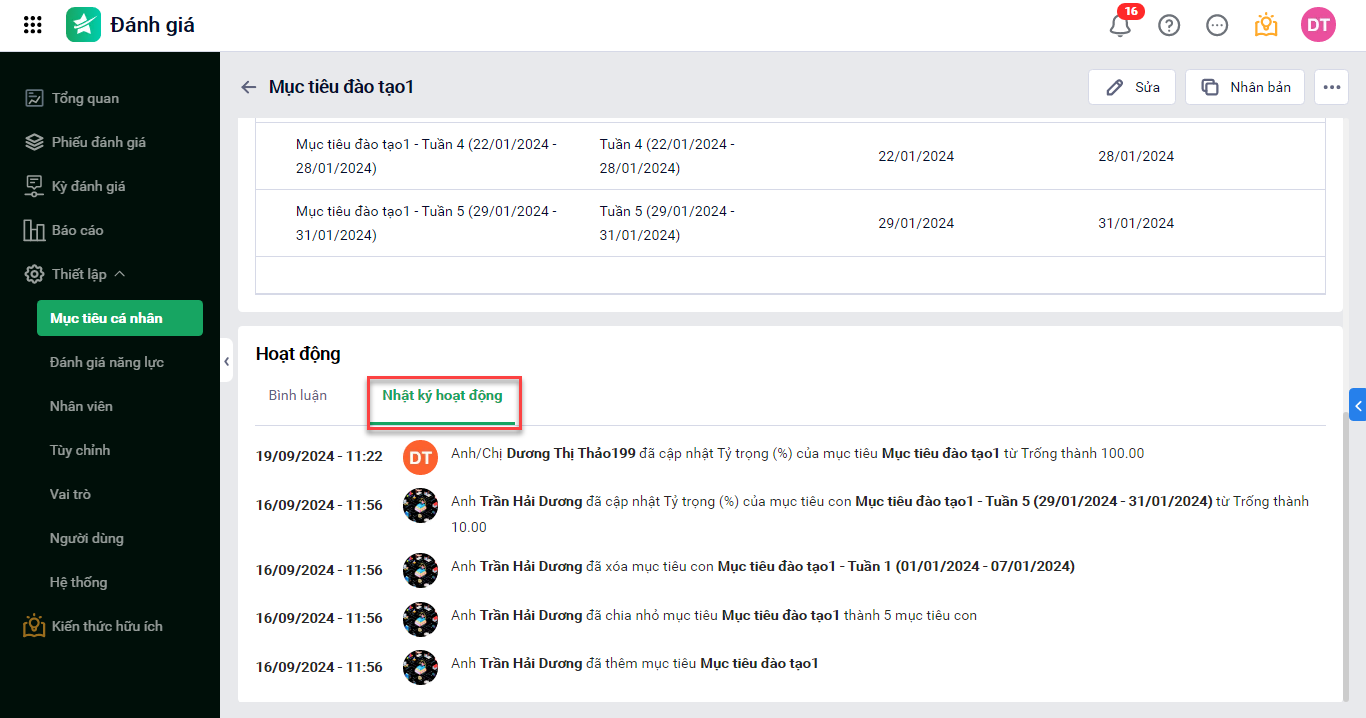Viewport: 1366px width, 718px height.
Task: Open the app launcher grid icon
Action: click(x=32, y=25)
